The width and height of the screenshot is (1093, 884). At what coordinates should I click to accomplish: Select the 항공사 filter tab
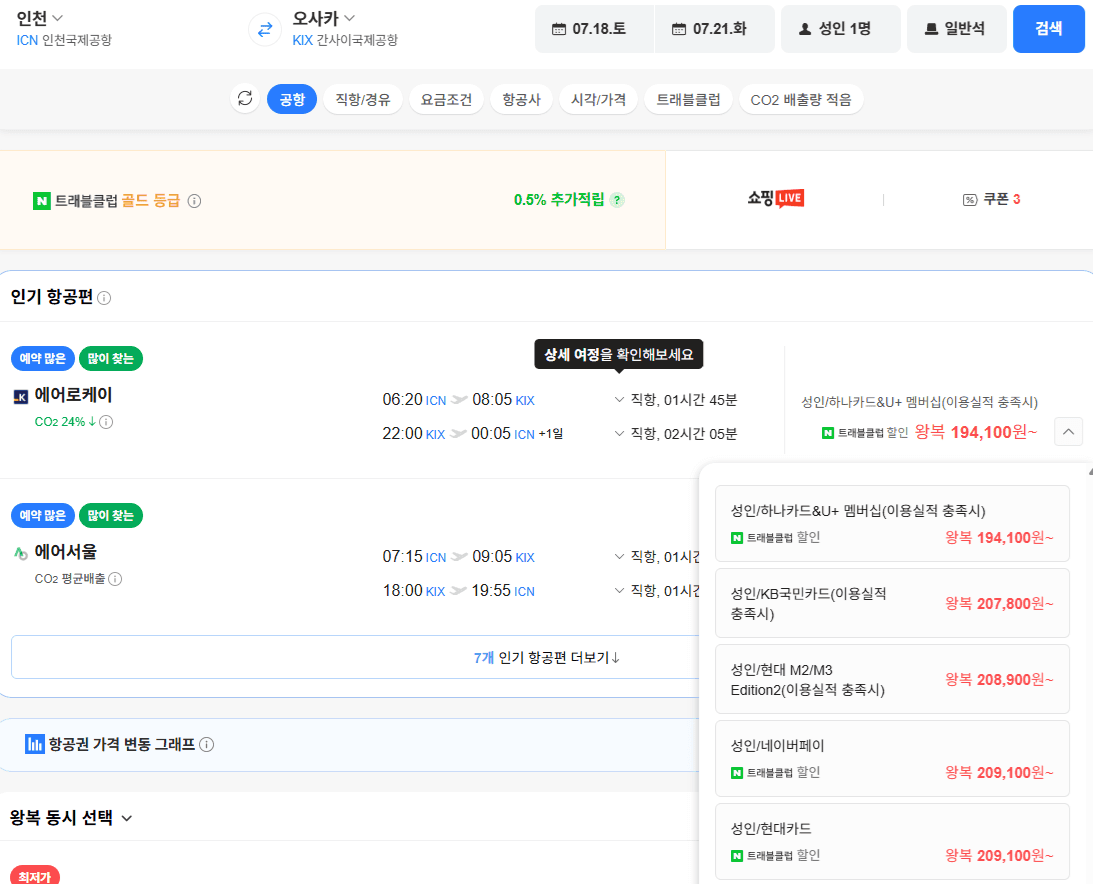point(521,99)
